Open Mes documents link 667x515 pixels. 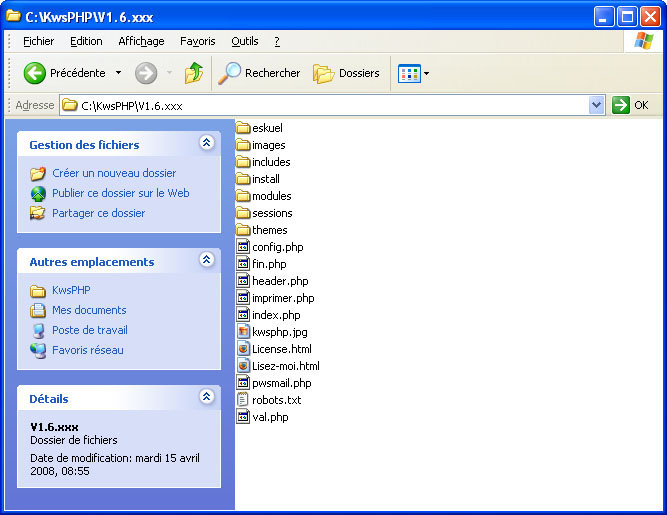point(89,310)
